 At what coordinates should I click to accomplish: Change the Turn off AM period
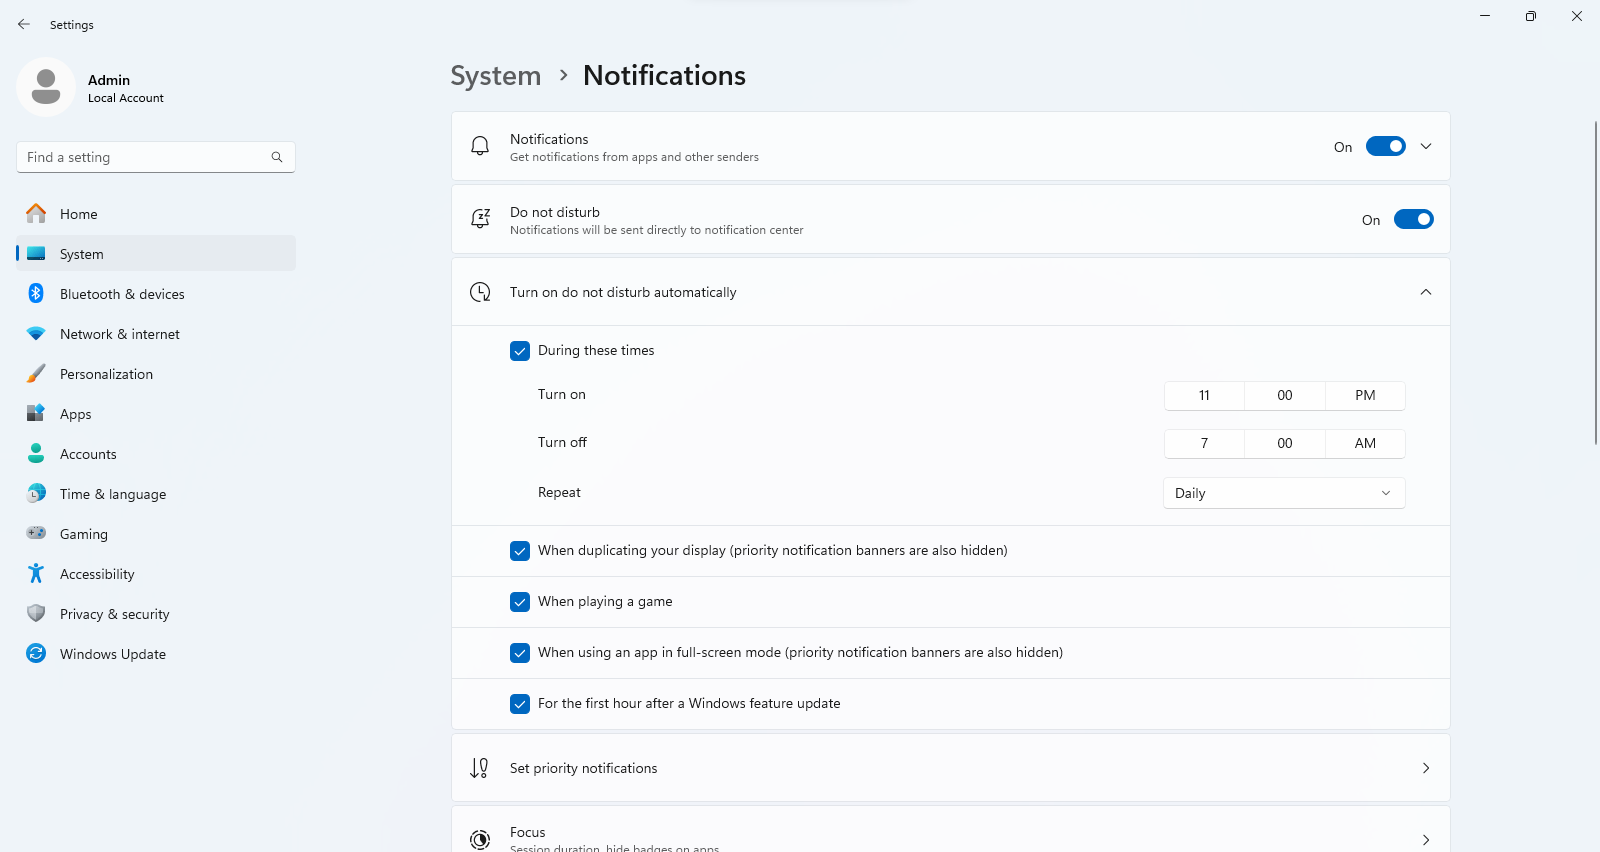click(x=1365, y=443)
